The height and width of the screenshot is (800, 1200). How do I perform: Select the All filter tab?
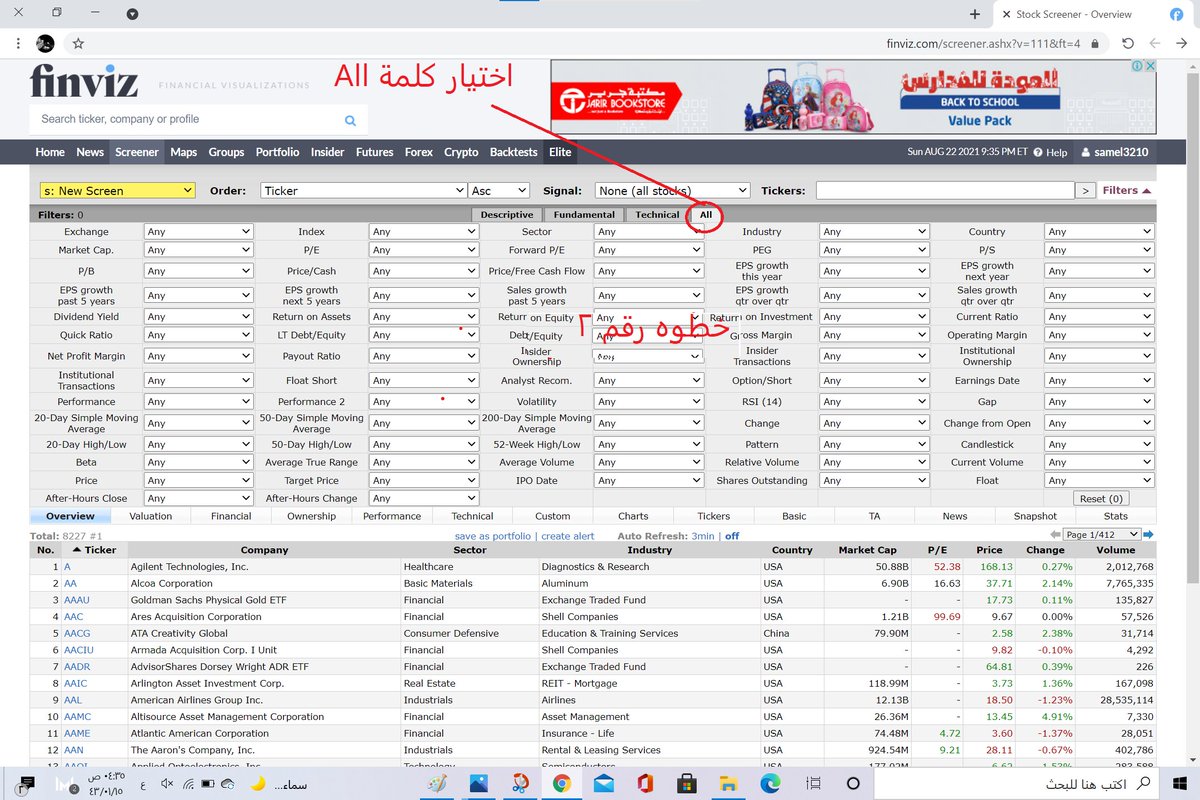(706, 215)
